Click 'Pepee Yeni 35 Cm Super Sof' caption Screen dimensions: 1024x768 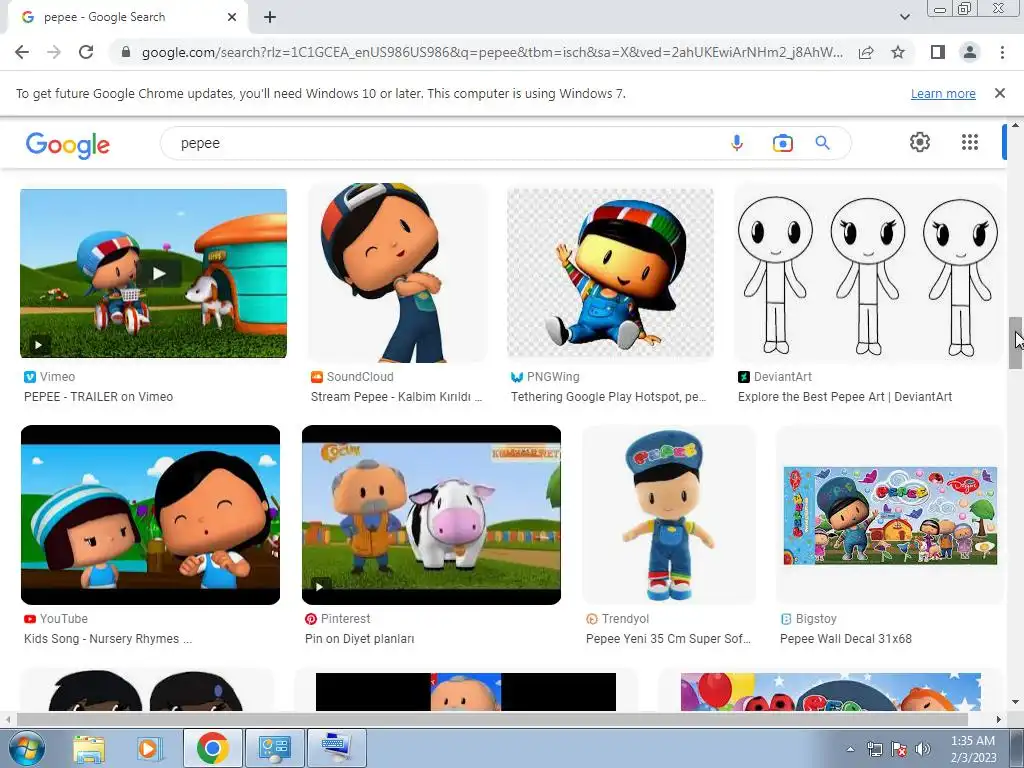(x=668, y=639)
